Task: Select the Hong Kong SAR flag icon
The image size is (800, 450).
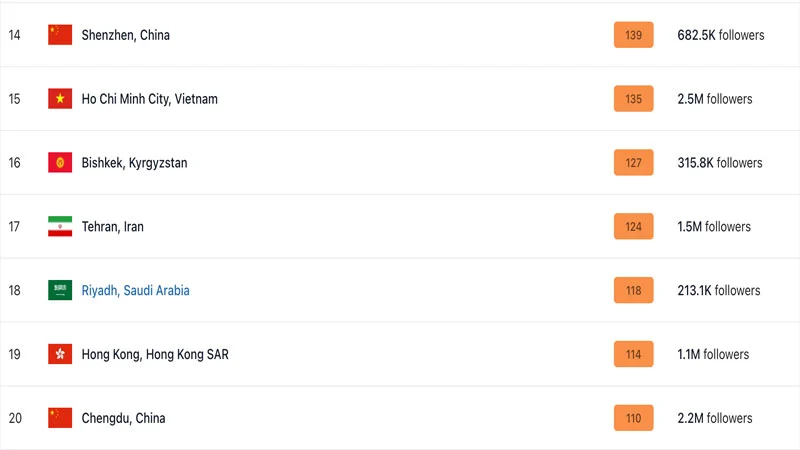Action: coord(60,354)
